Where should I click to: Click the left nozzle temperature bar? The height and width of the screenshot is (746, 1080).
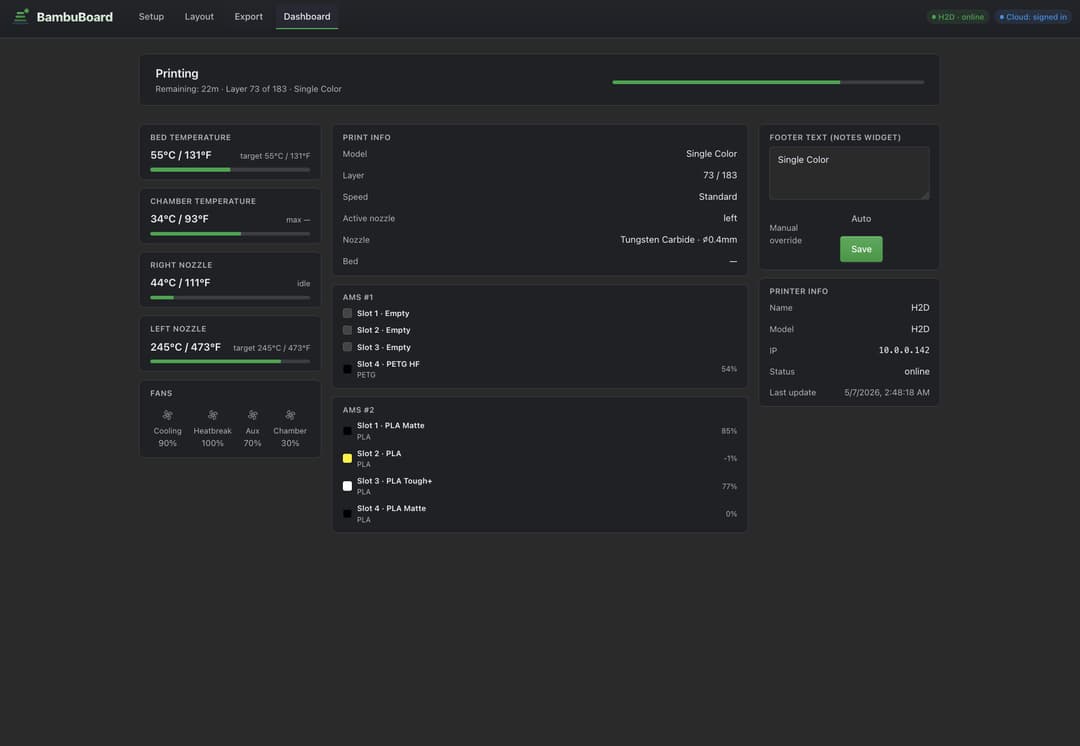[230, 361]
